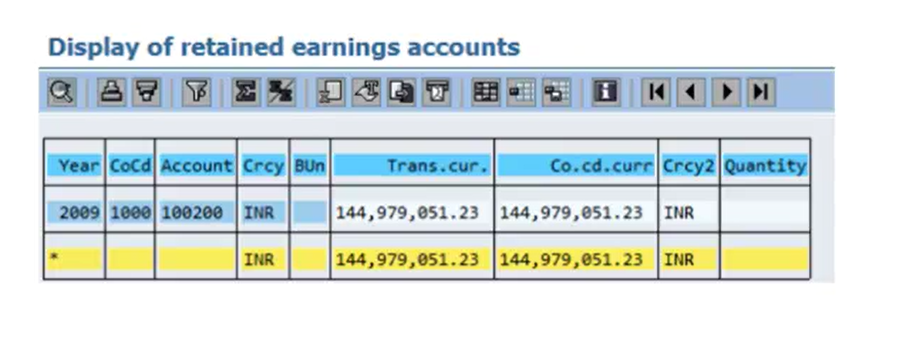The height and width of the screenshot is (363, 923).
Task: Open the Word Processing export icon
Action: [x=366, y=92]
